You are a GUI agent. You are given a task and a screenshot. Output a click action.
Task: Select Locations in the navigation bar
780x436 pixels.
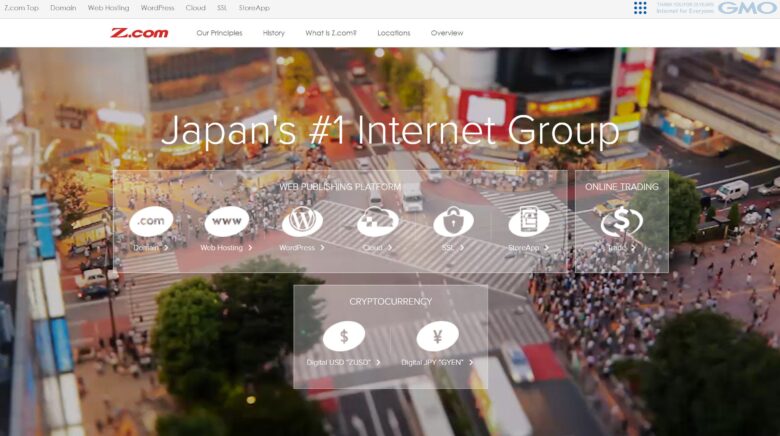[x=394, y=33]
